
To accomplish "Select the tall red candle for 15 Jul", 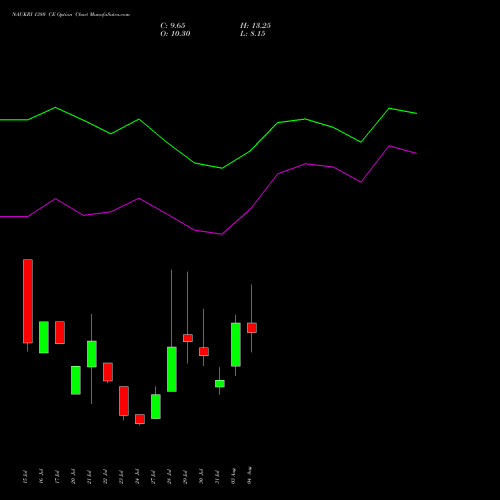I will 28,301.
